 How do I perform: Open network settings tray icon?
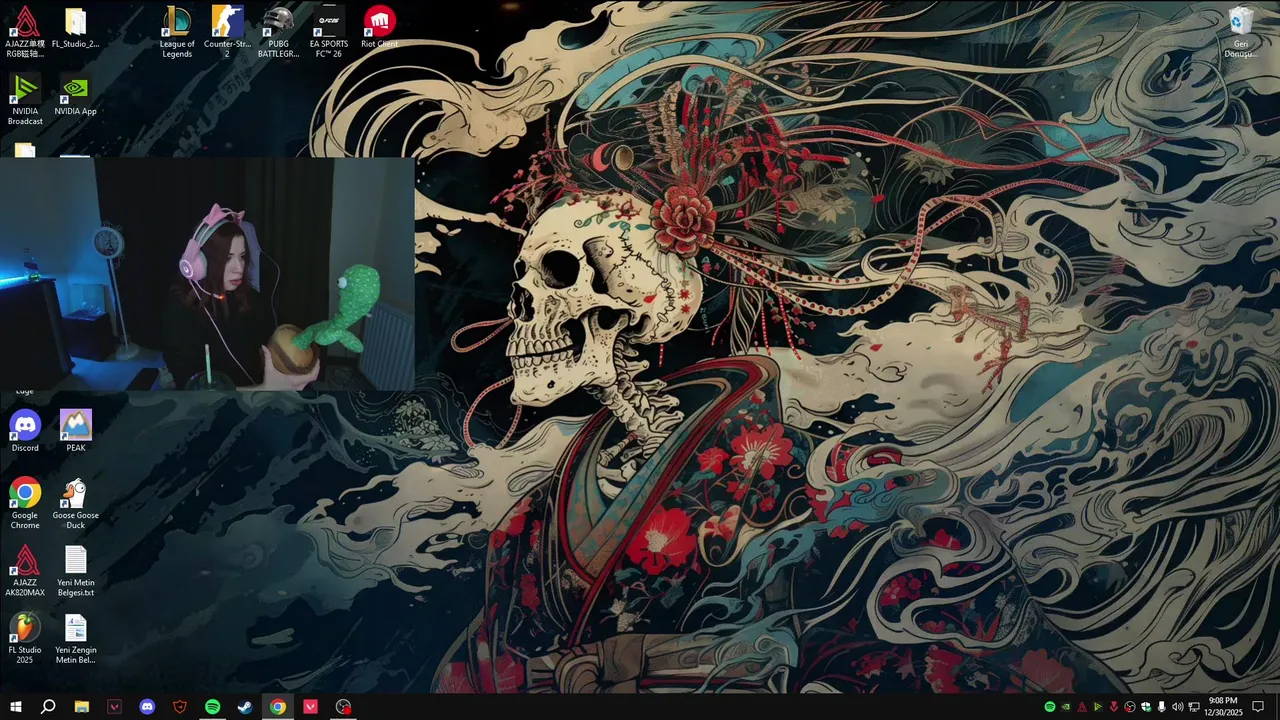[1194, 707]
